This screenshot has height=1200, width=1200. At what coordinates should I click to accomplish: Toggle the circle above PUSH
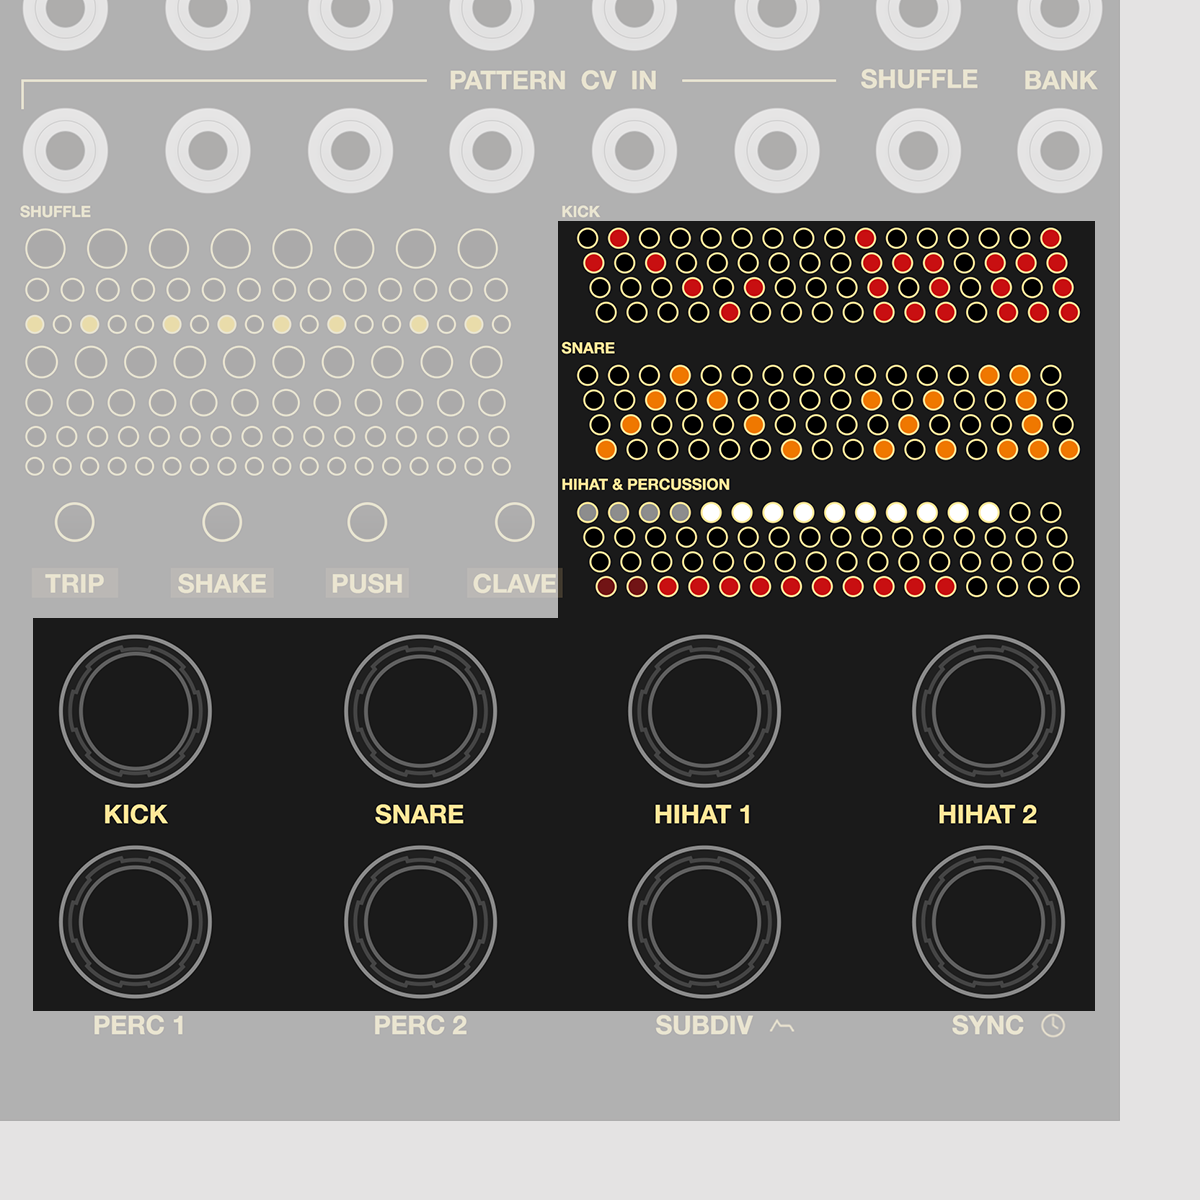pyautogui.click(x=367, y=522)
